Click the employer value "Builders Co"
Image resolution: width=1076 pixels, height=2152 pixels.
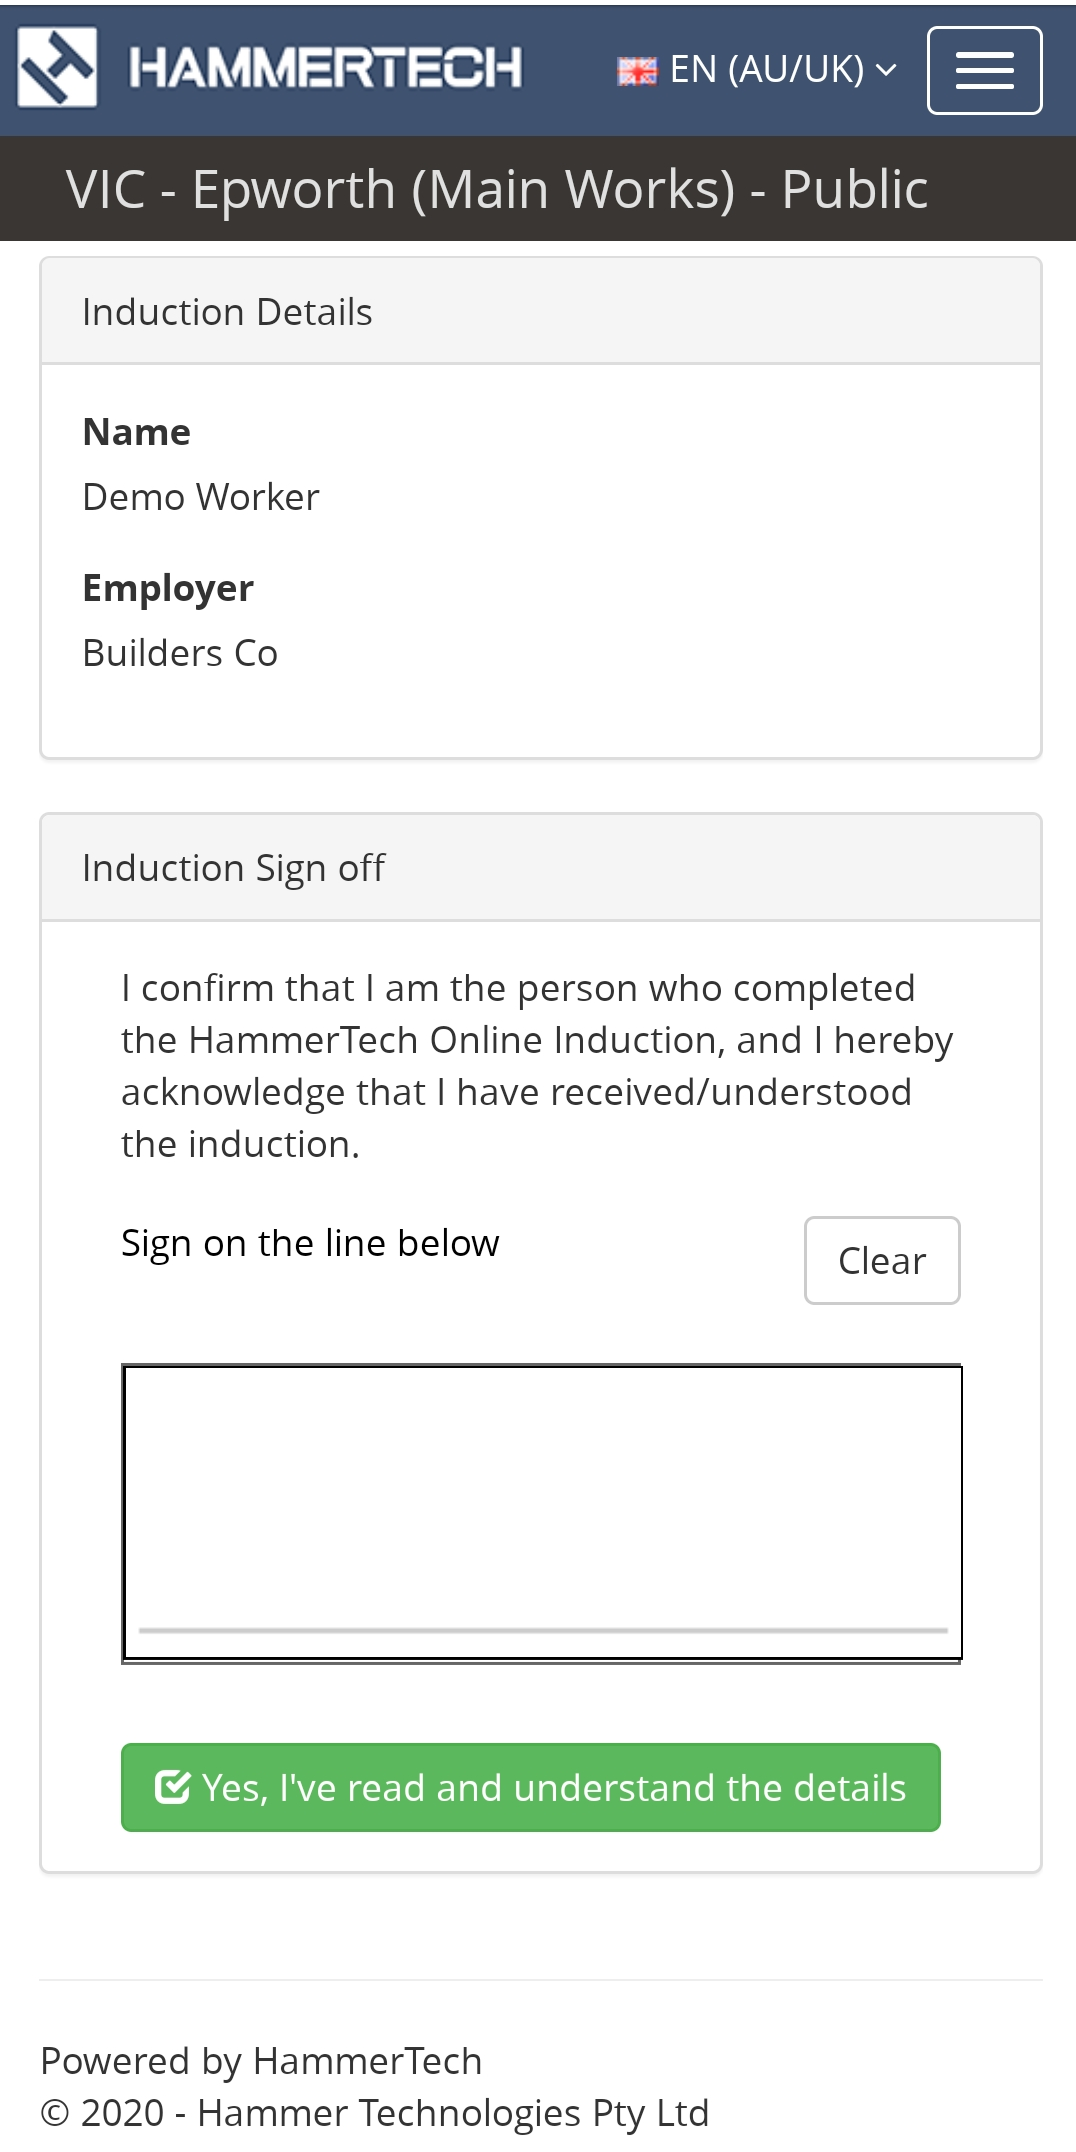tap(180, 653)
